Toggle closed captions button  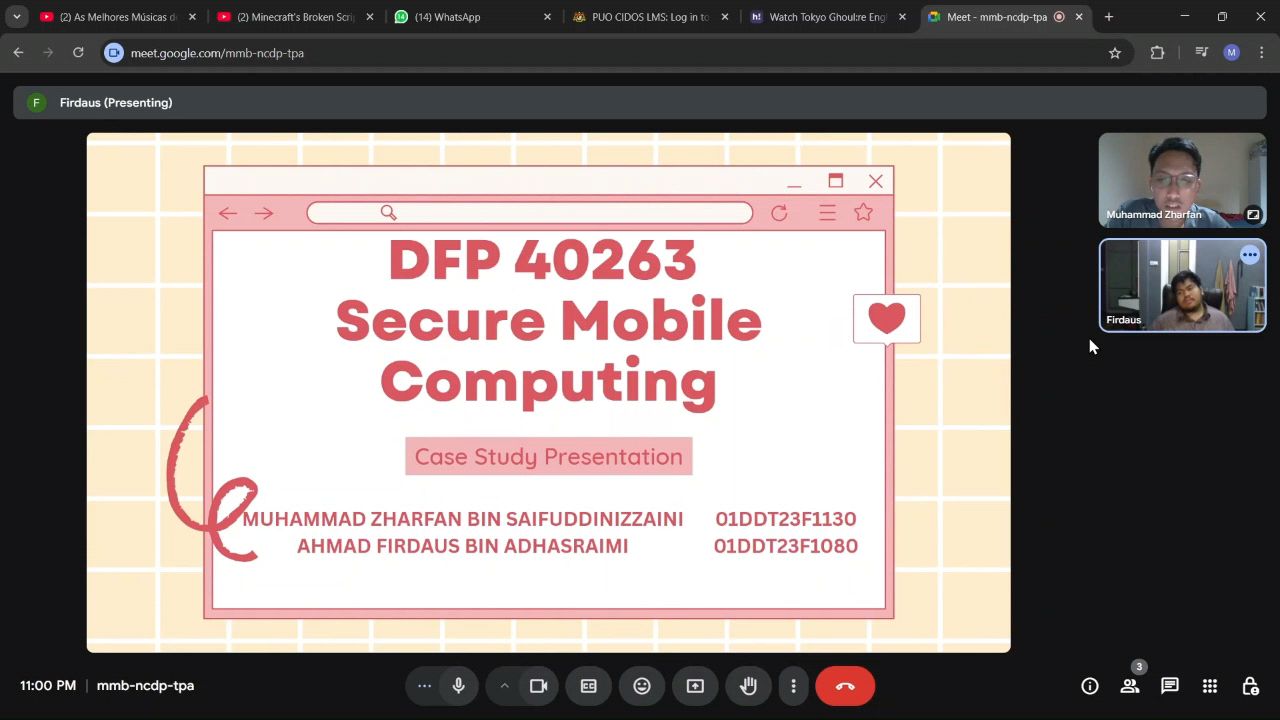(589, 686)
